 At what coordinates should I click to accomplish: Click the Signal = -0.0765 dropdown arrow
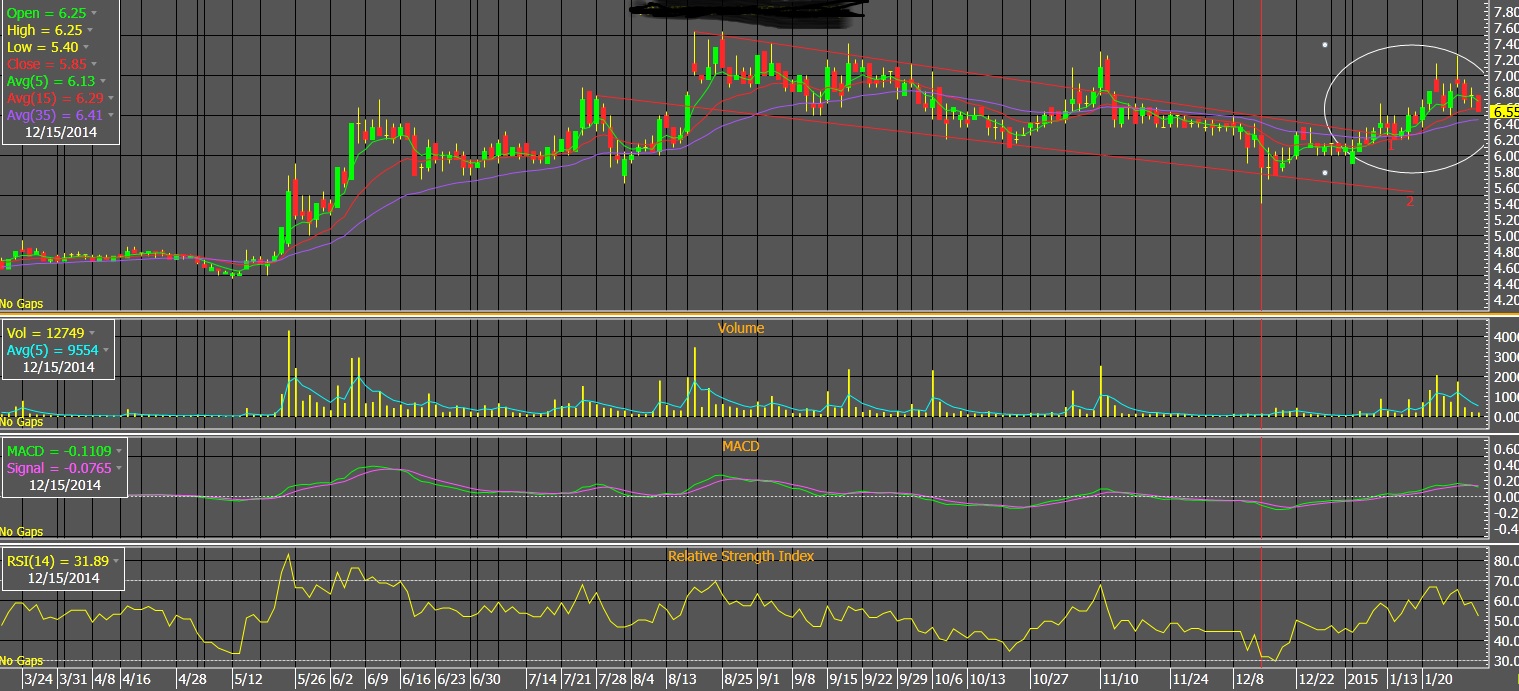click(119, 467)
